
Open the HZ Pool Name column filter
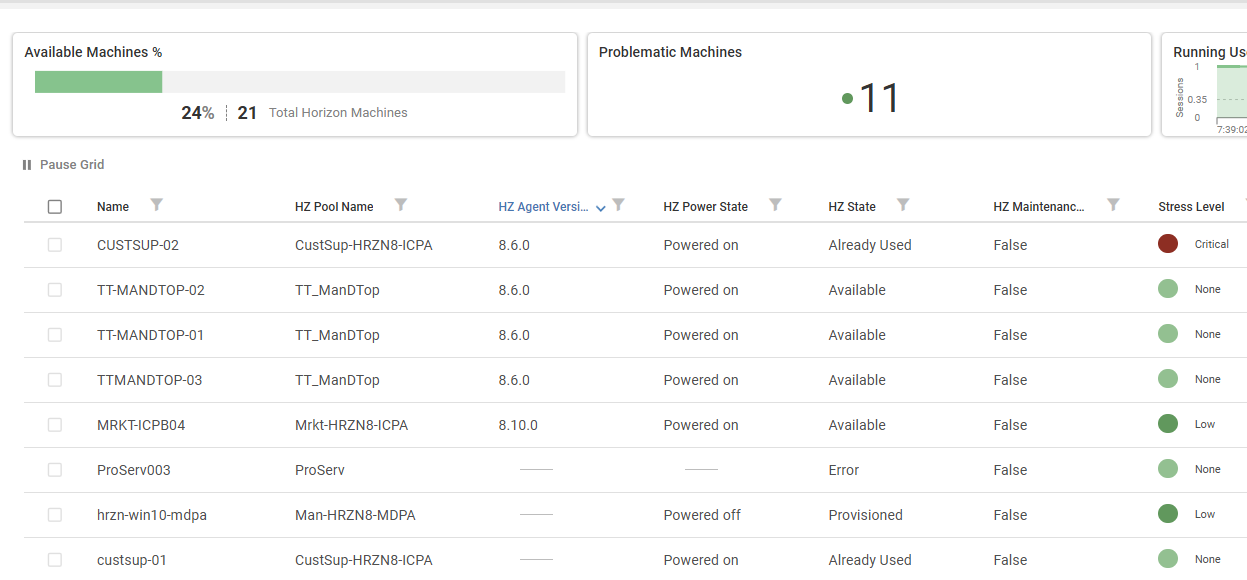click(x=400, y=205)
